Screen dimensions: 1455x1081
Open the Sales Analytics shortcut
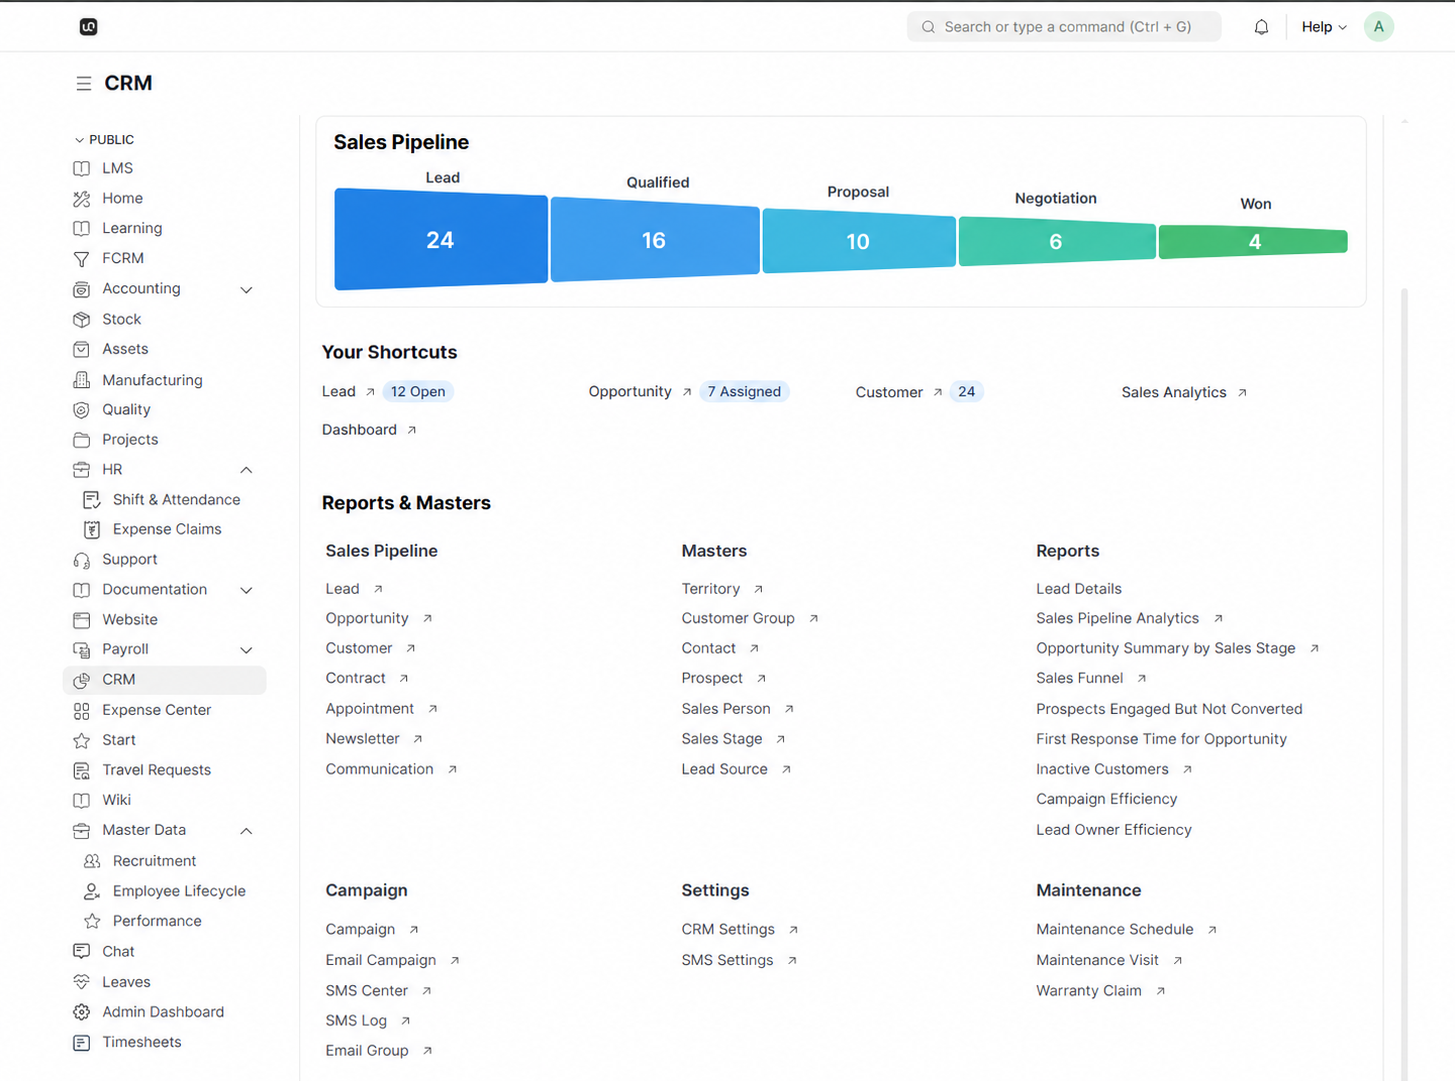1184,392
